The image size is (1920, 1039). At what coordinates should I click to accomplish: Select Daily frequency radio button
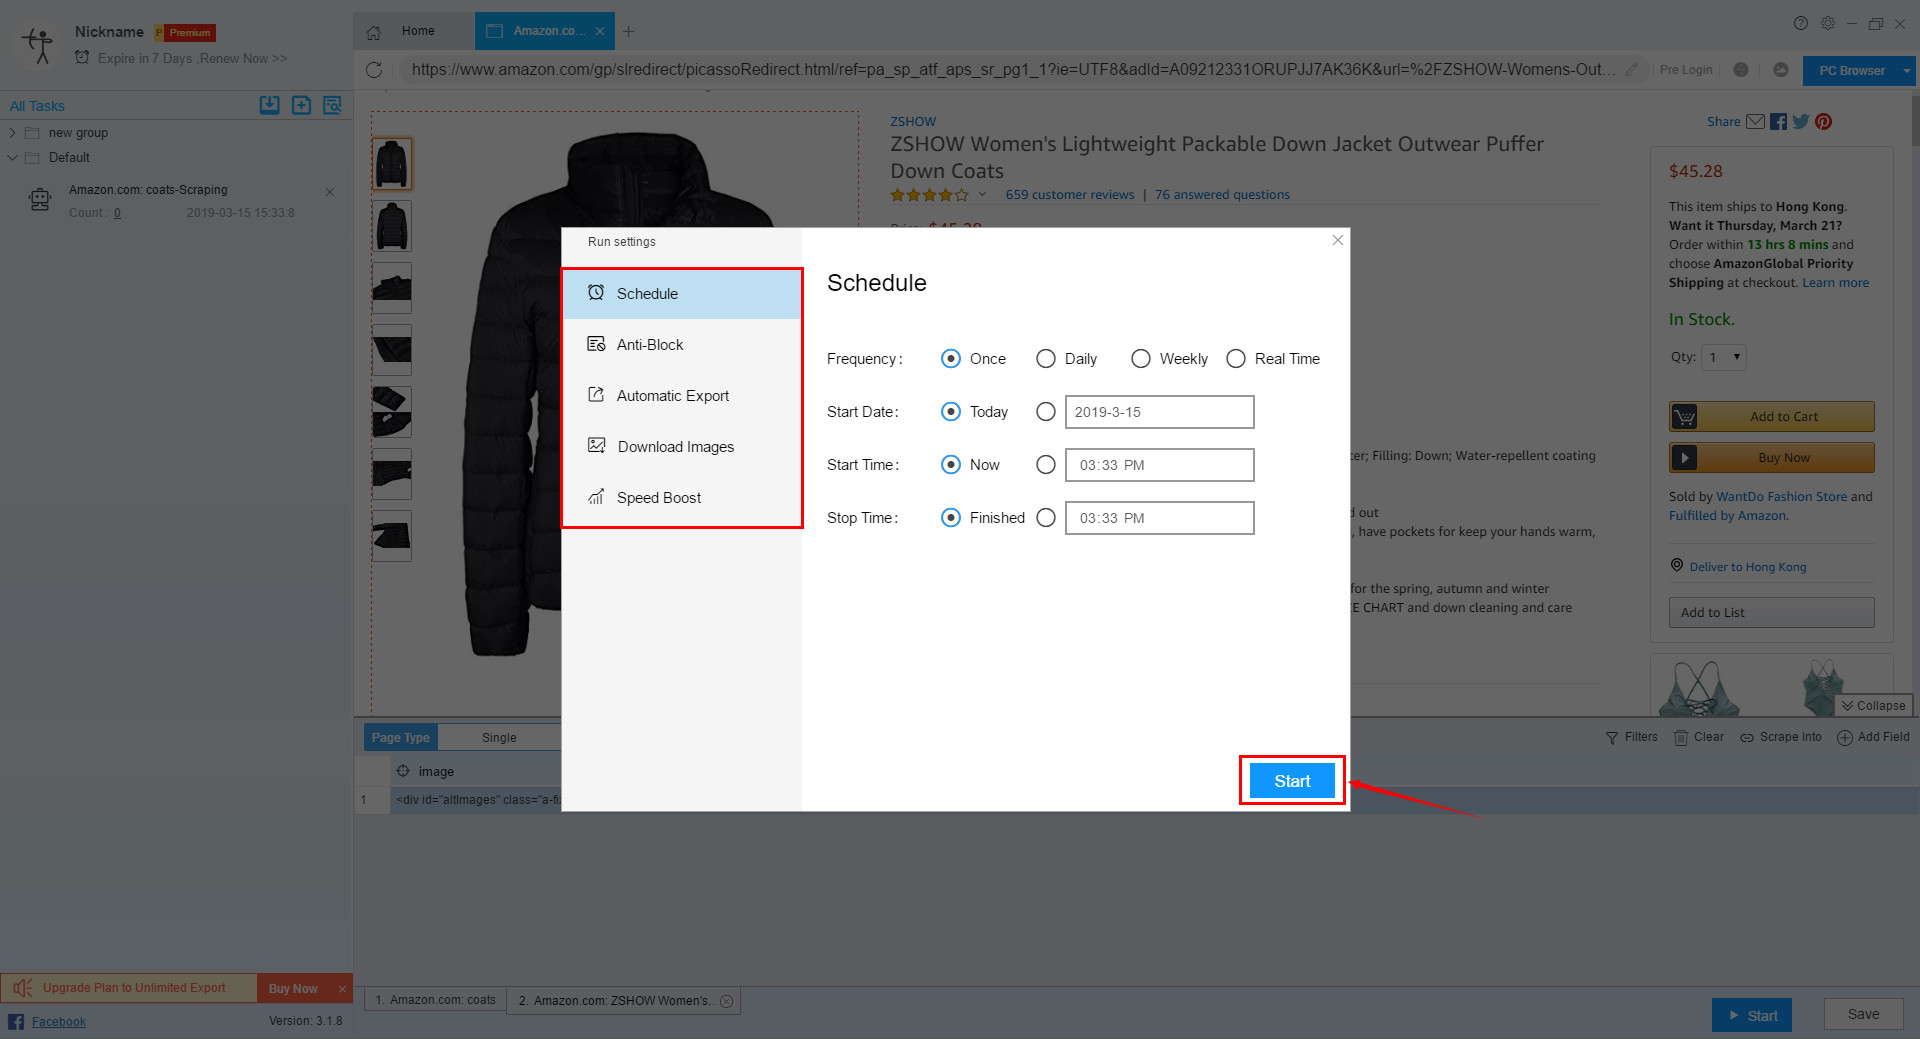click(1046, 359)
